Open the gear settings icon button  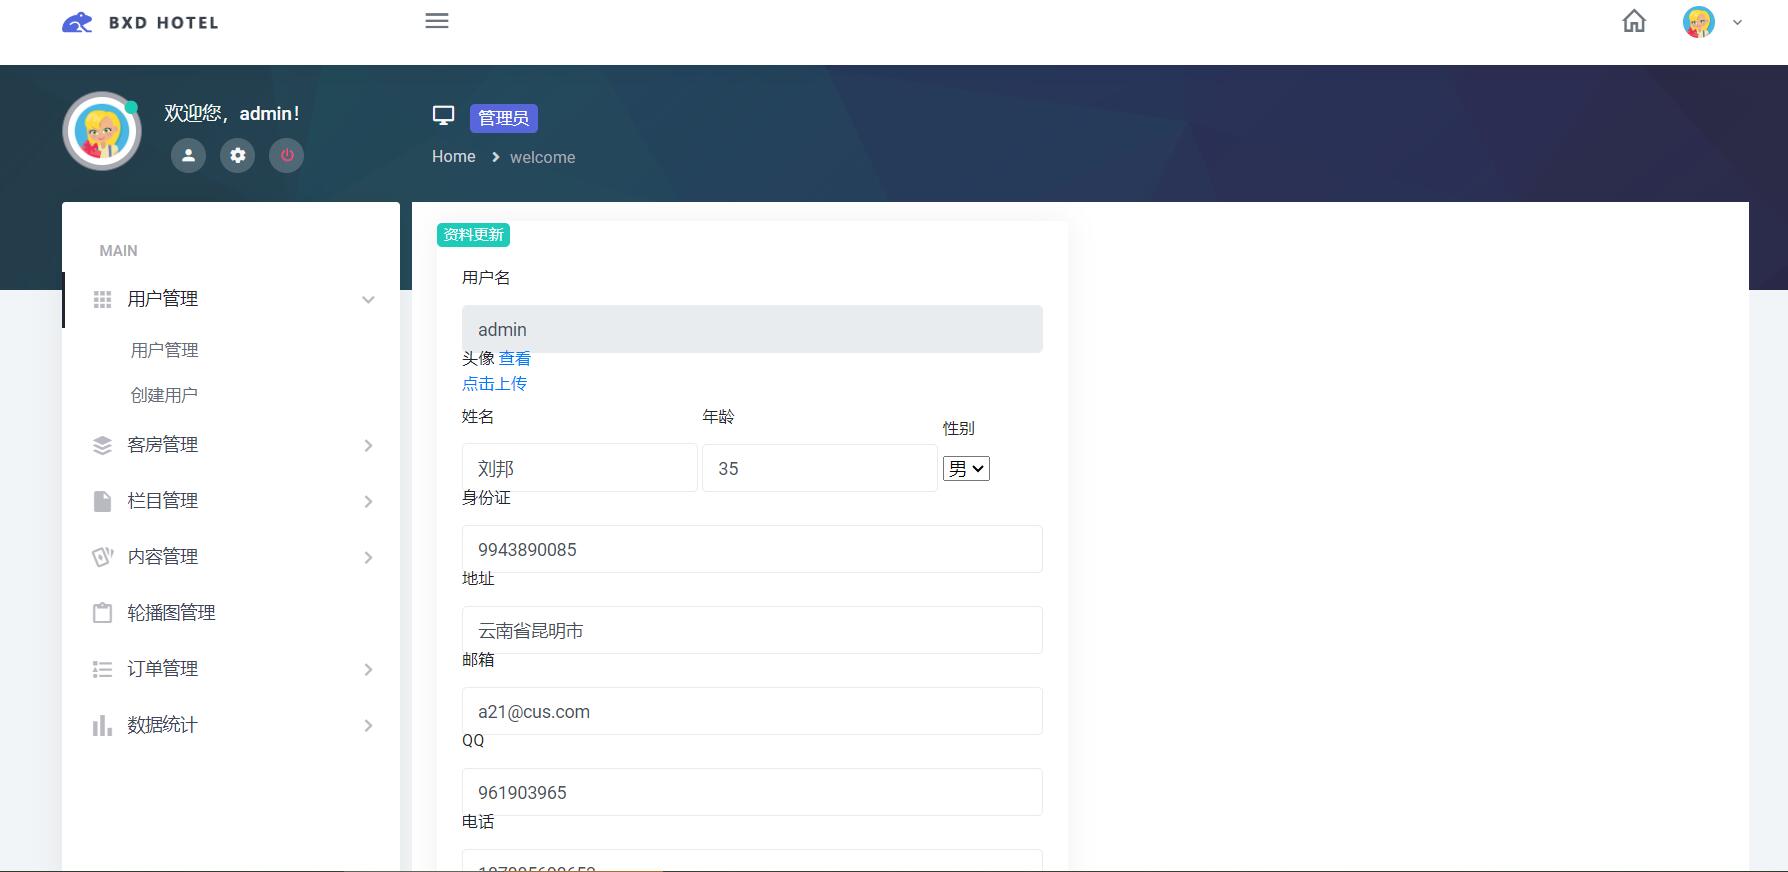[x=237, y=155]
